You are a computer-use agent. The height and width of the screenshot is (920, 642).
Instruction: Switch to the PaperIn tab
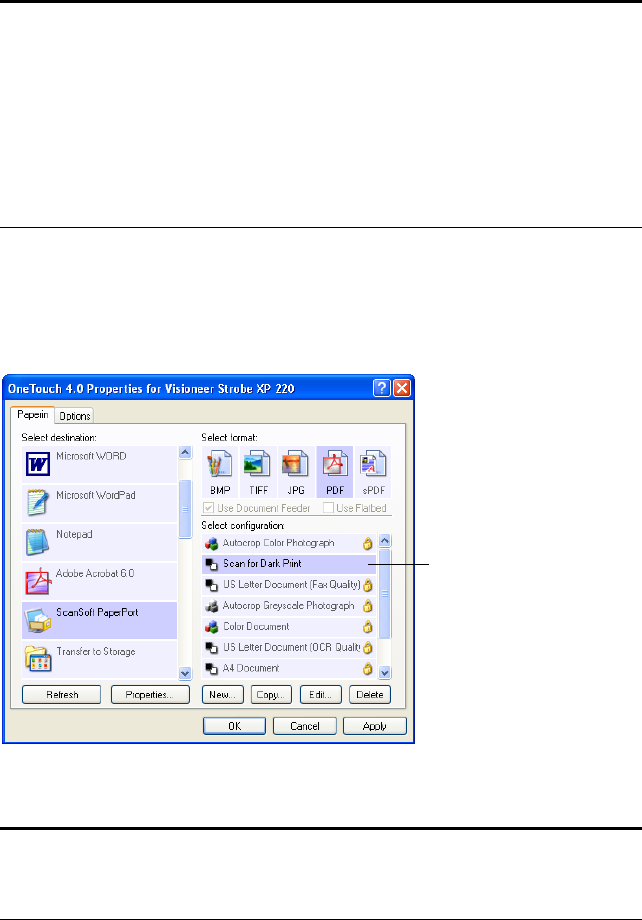click(x=33, y=415)
